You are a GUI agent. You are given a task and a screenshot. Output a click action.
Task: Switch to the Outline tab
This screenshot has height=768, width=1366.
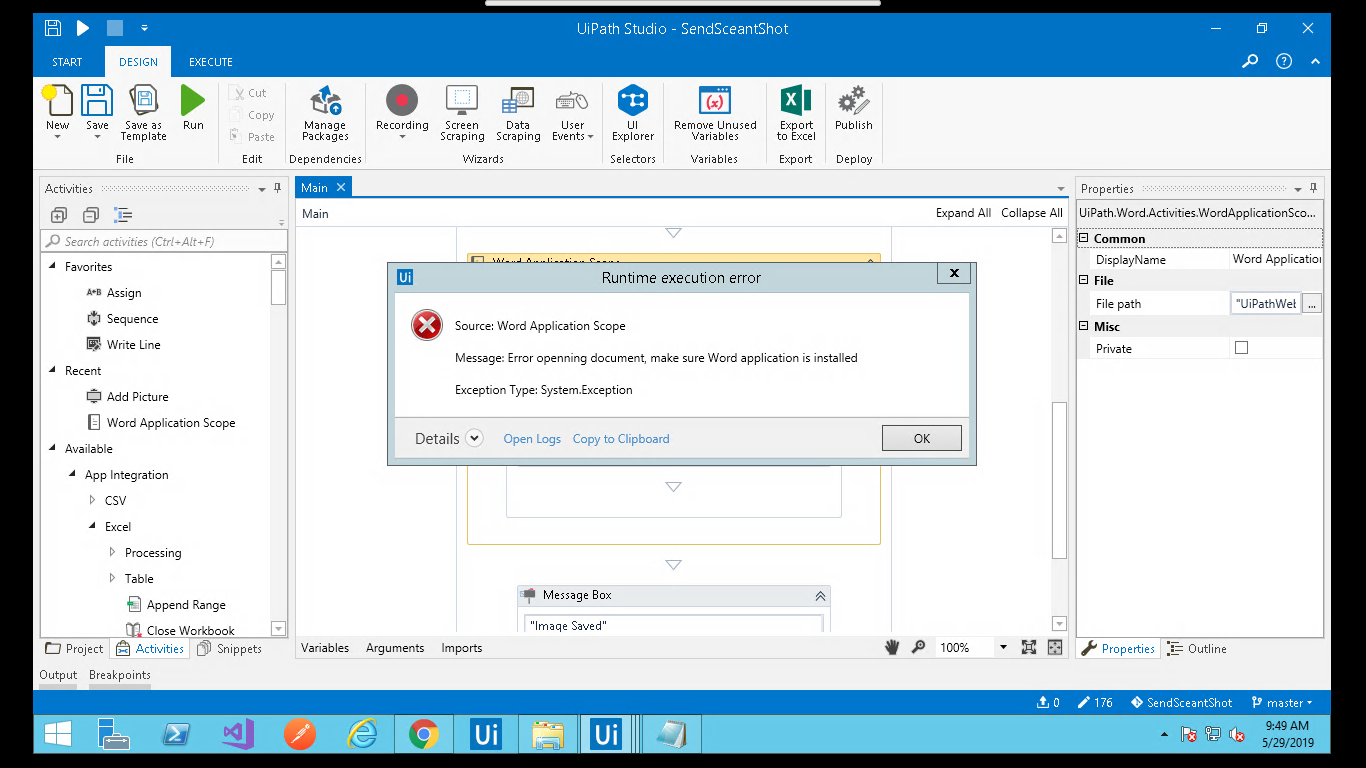click(1198, 649)
